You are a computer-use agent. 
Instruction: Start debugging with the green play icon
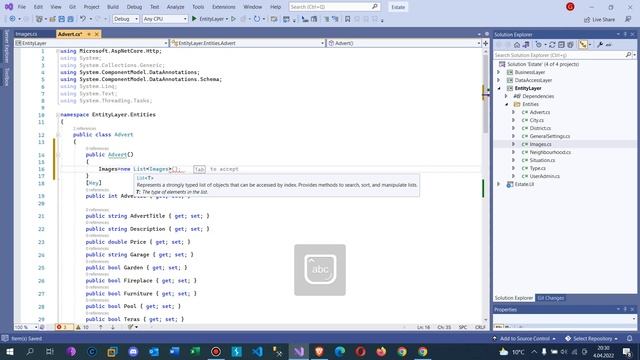point(194,19)
